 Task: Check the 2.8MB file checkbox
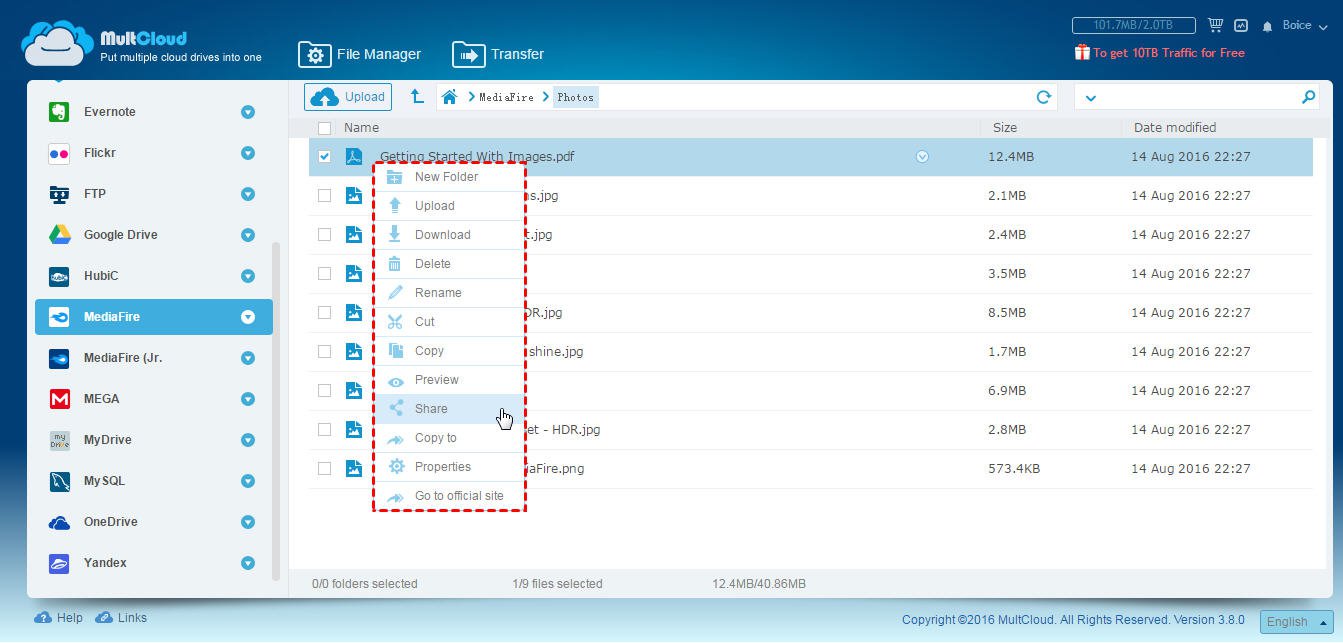[x=324, y=429]
